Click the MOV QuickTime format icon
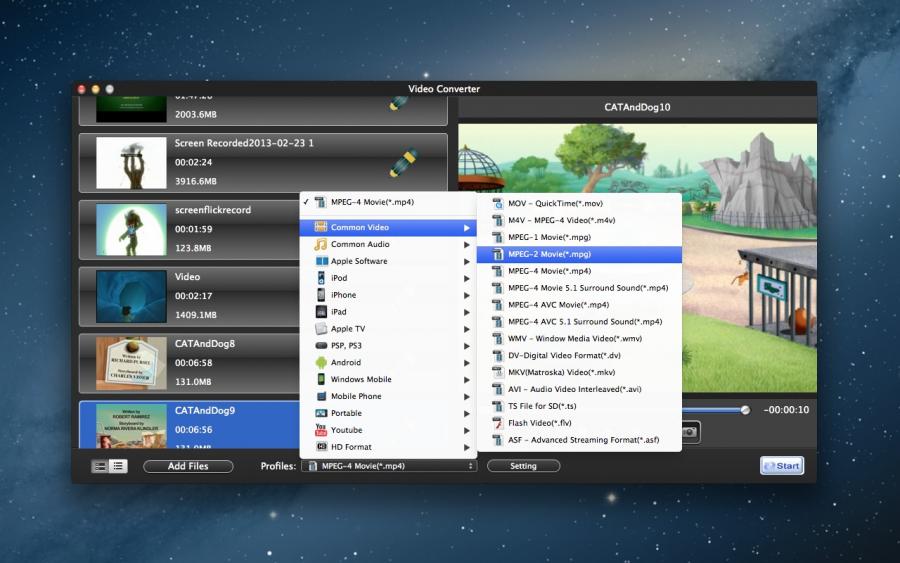The image size is (900, 563). (498, 203)
